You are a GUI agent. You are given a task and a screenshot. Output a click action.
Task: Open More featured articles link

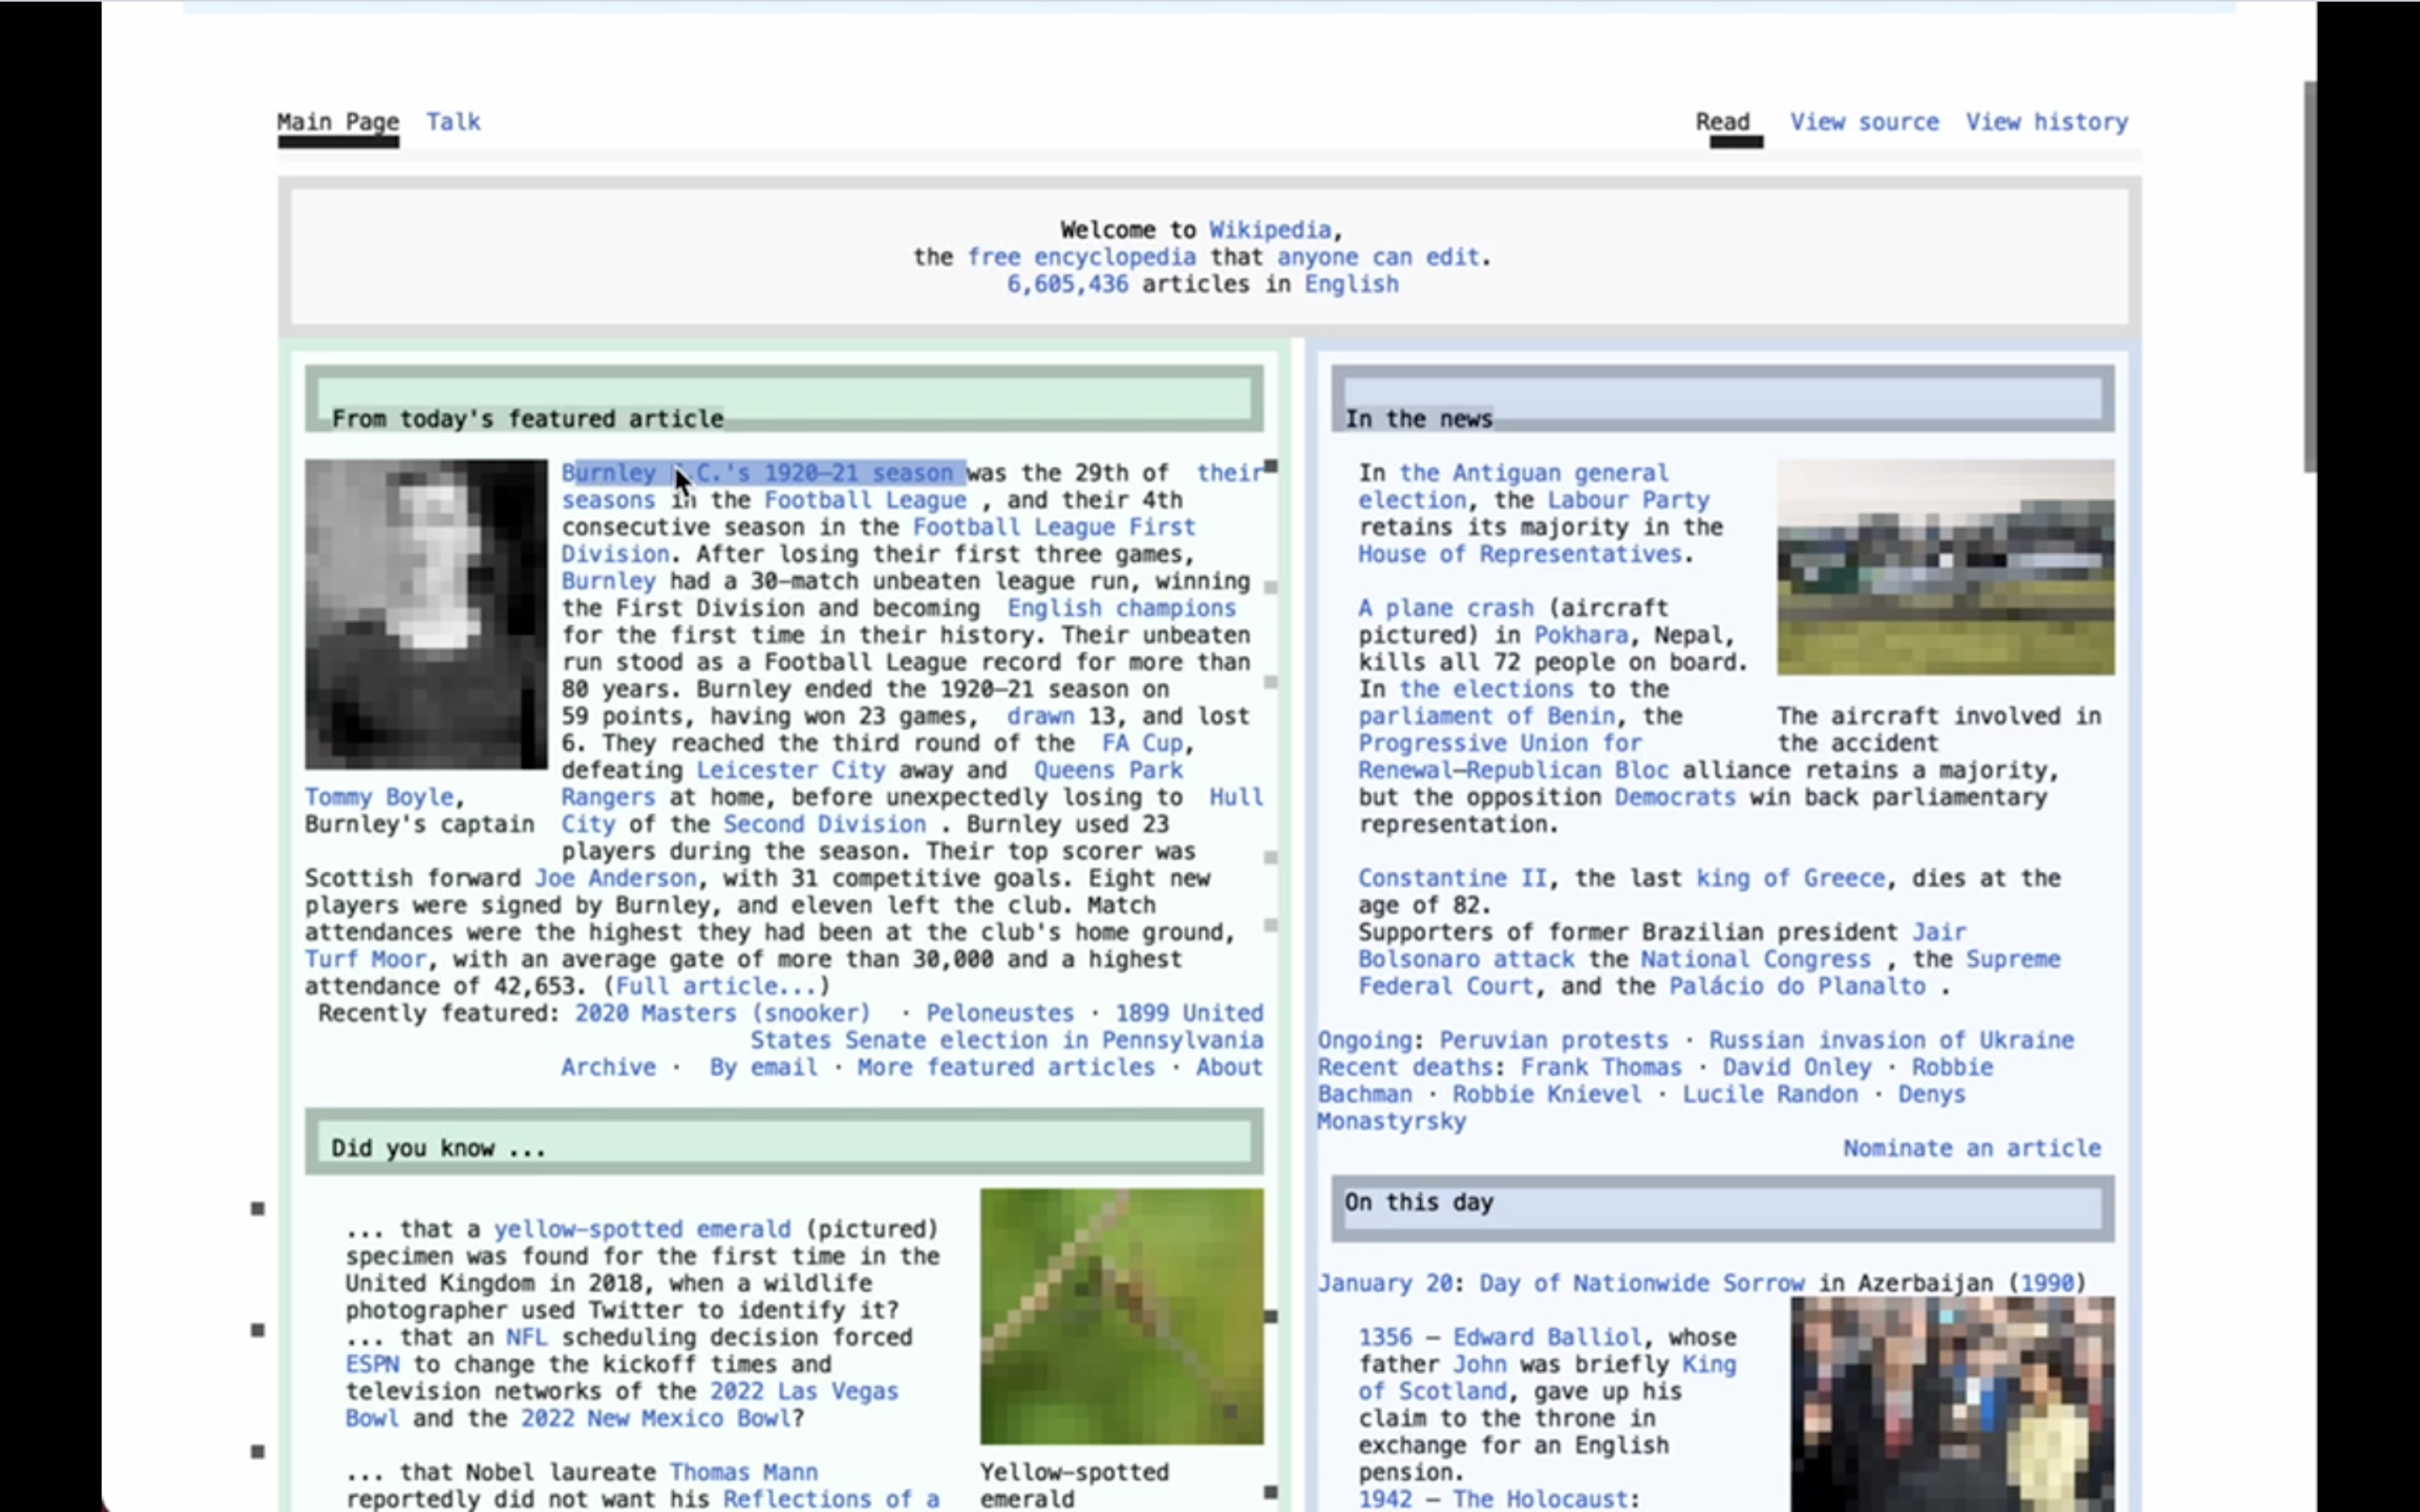1005,1067
